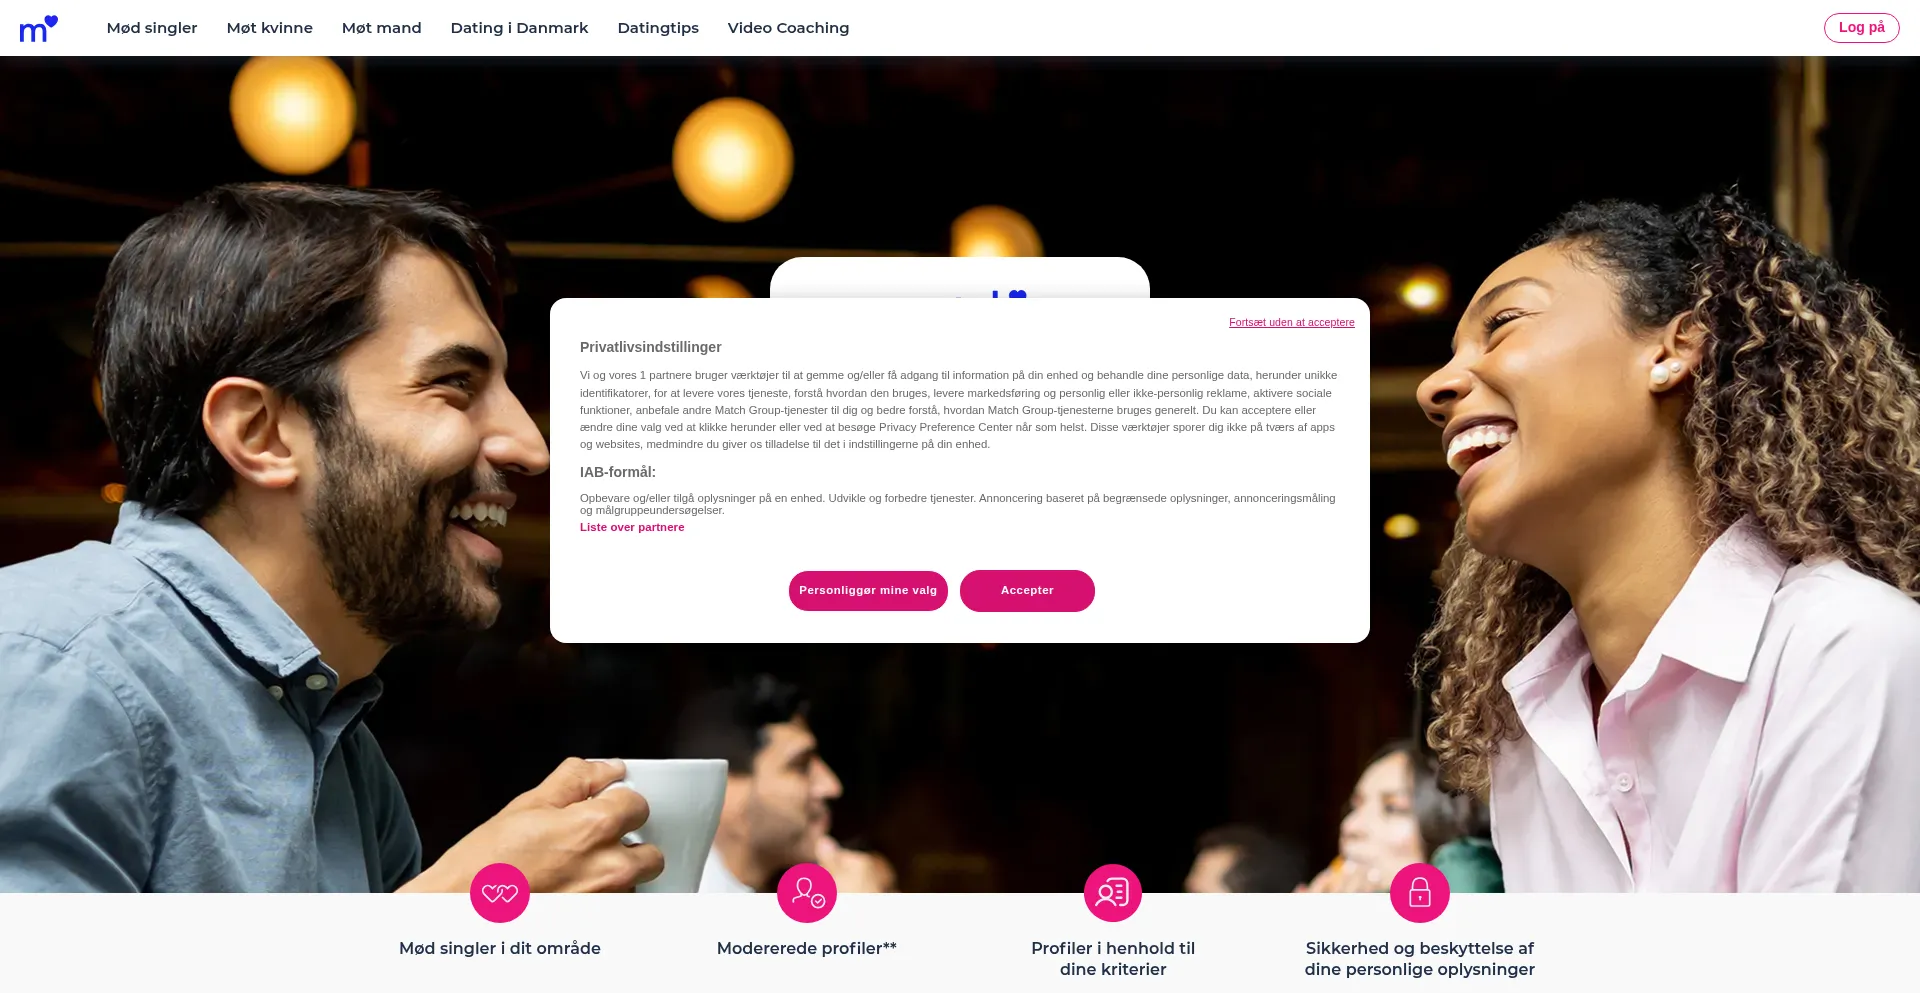This screenshot has width=1920, height=993.
Task: Open the Mød singler menu
Action: (x=152, y=28)
